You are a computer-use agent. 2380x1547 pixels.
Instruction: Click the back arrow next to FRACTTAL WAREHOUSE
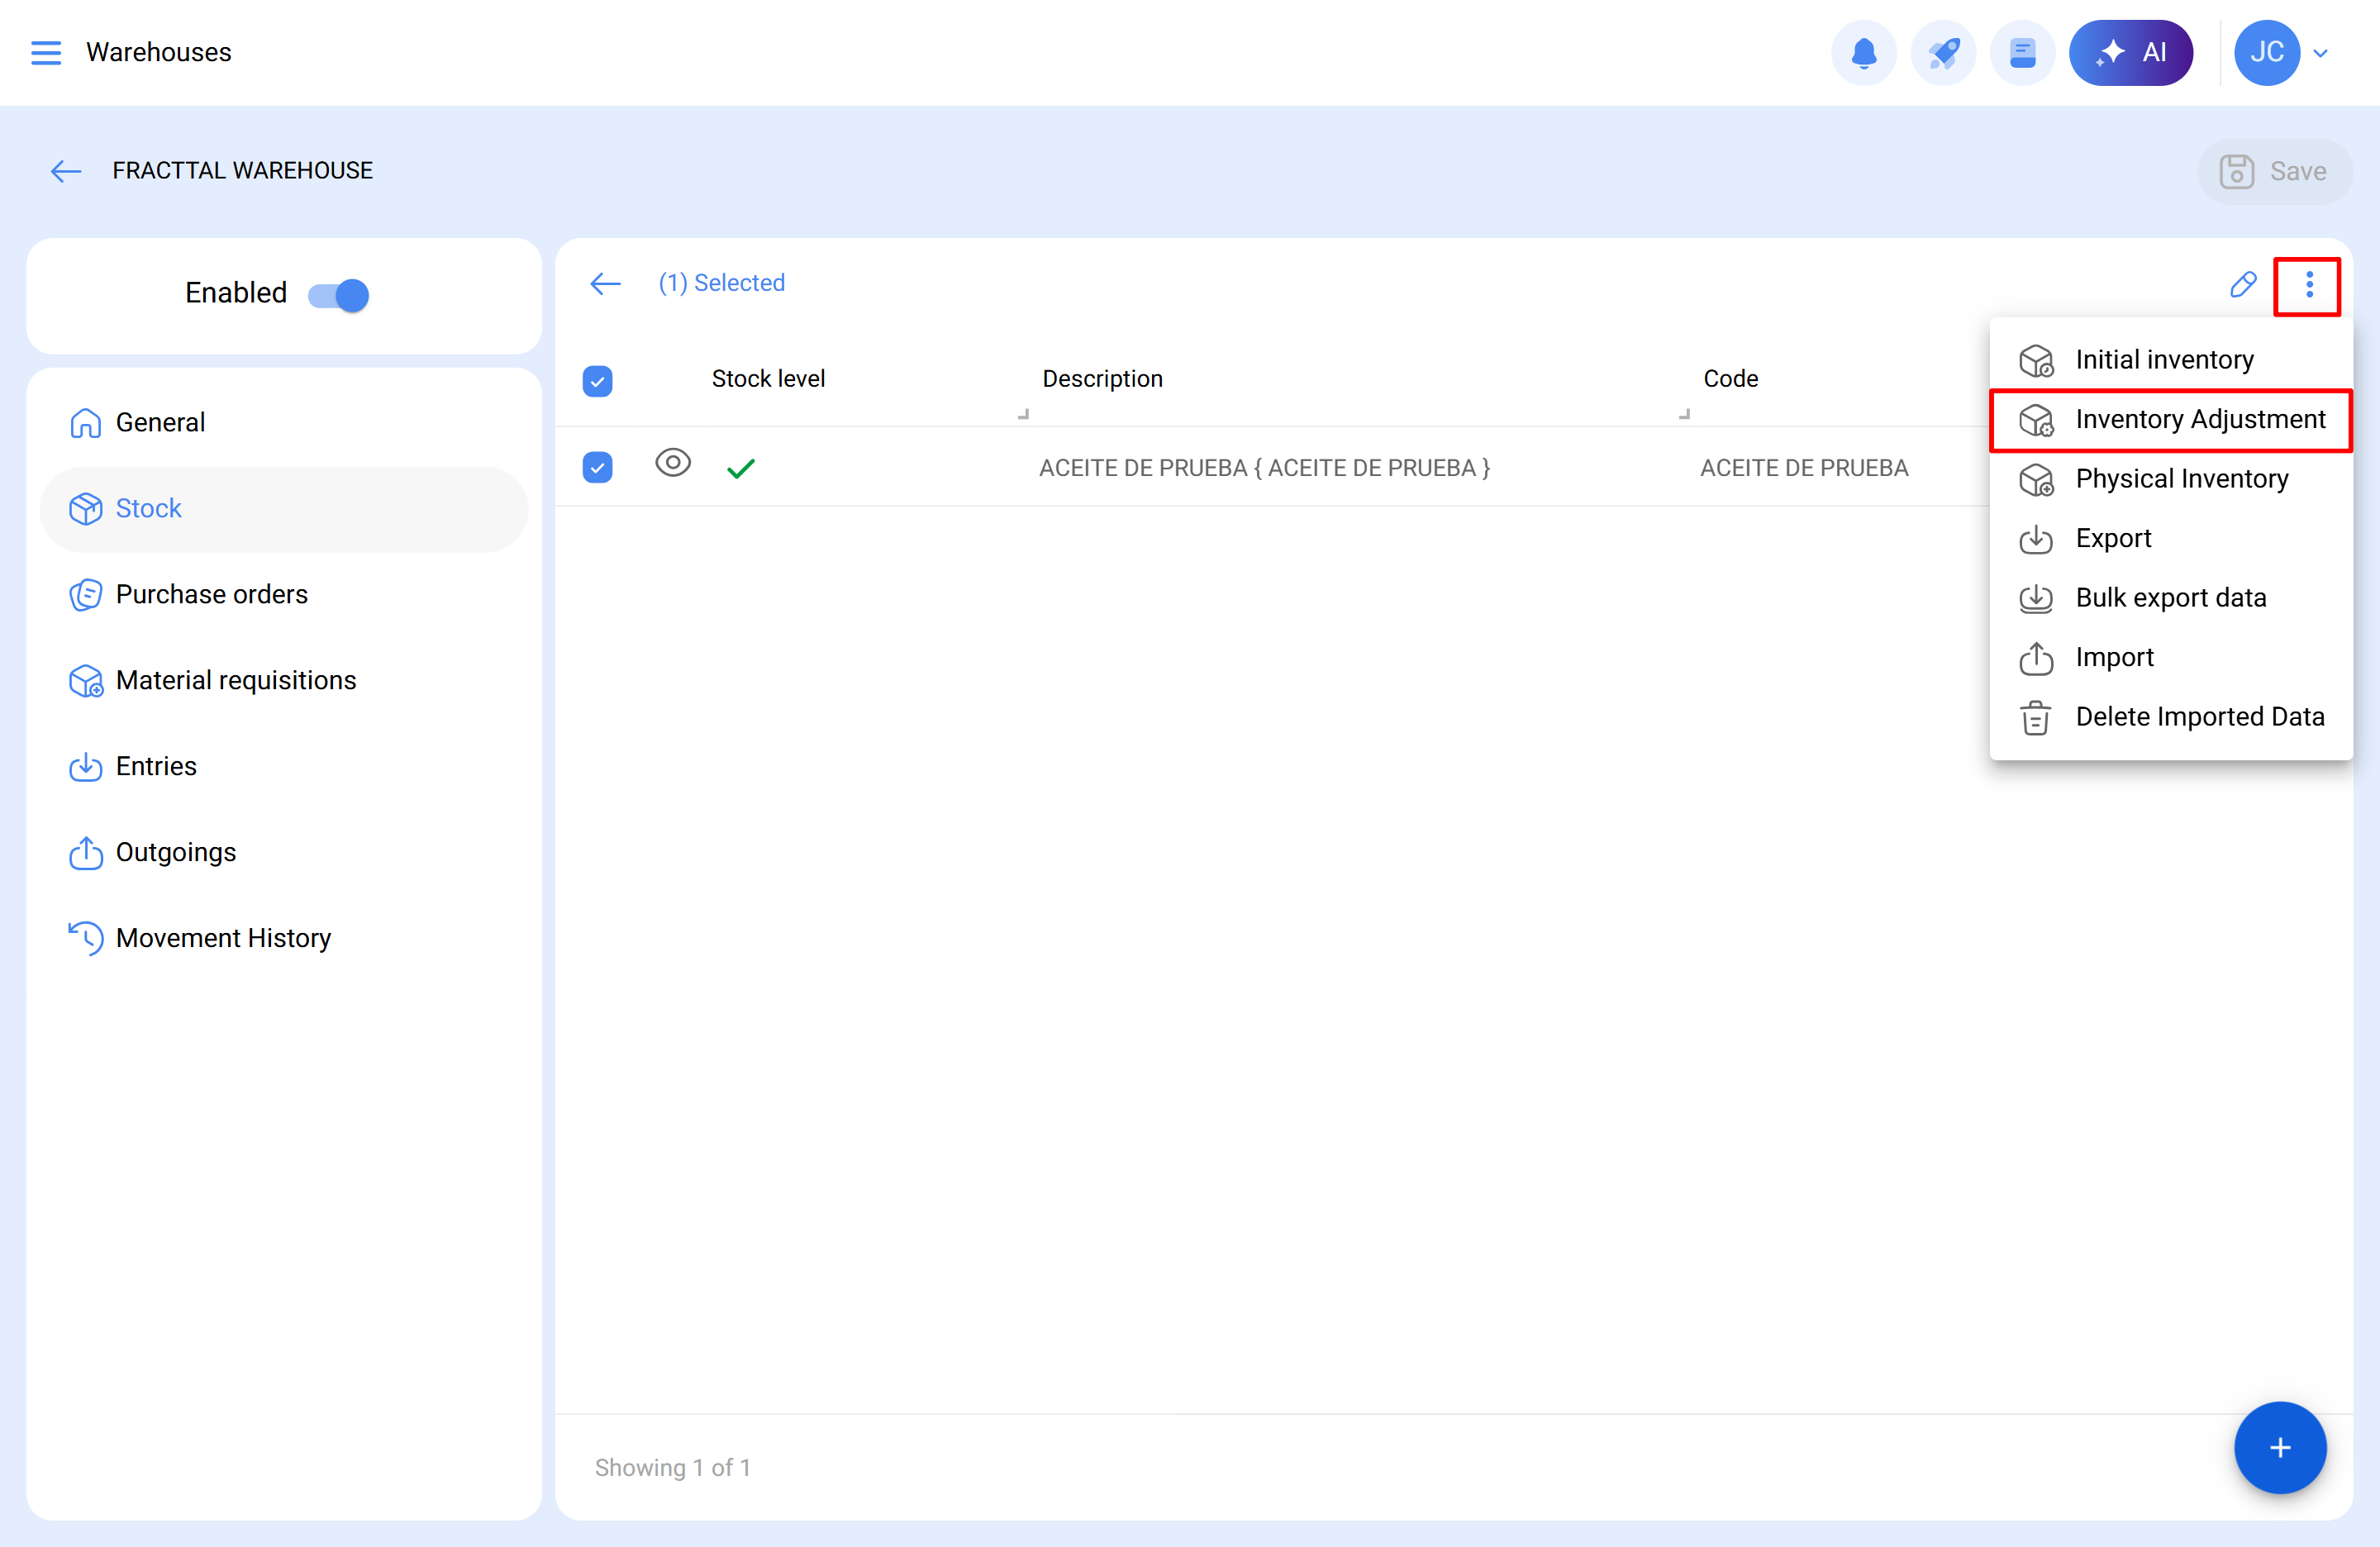pos(66,171)
